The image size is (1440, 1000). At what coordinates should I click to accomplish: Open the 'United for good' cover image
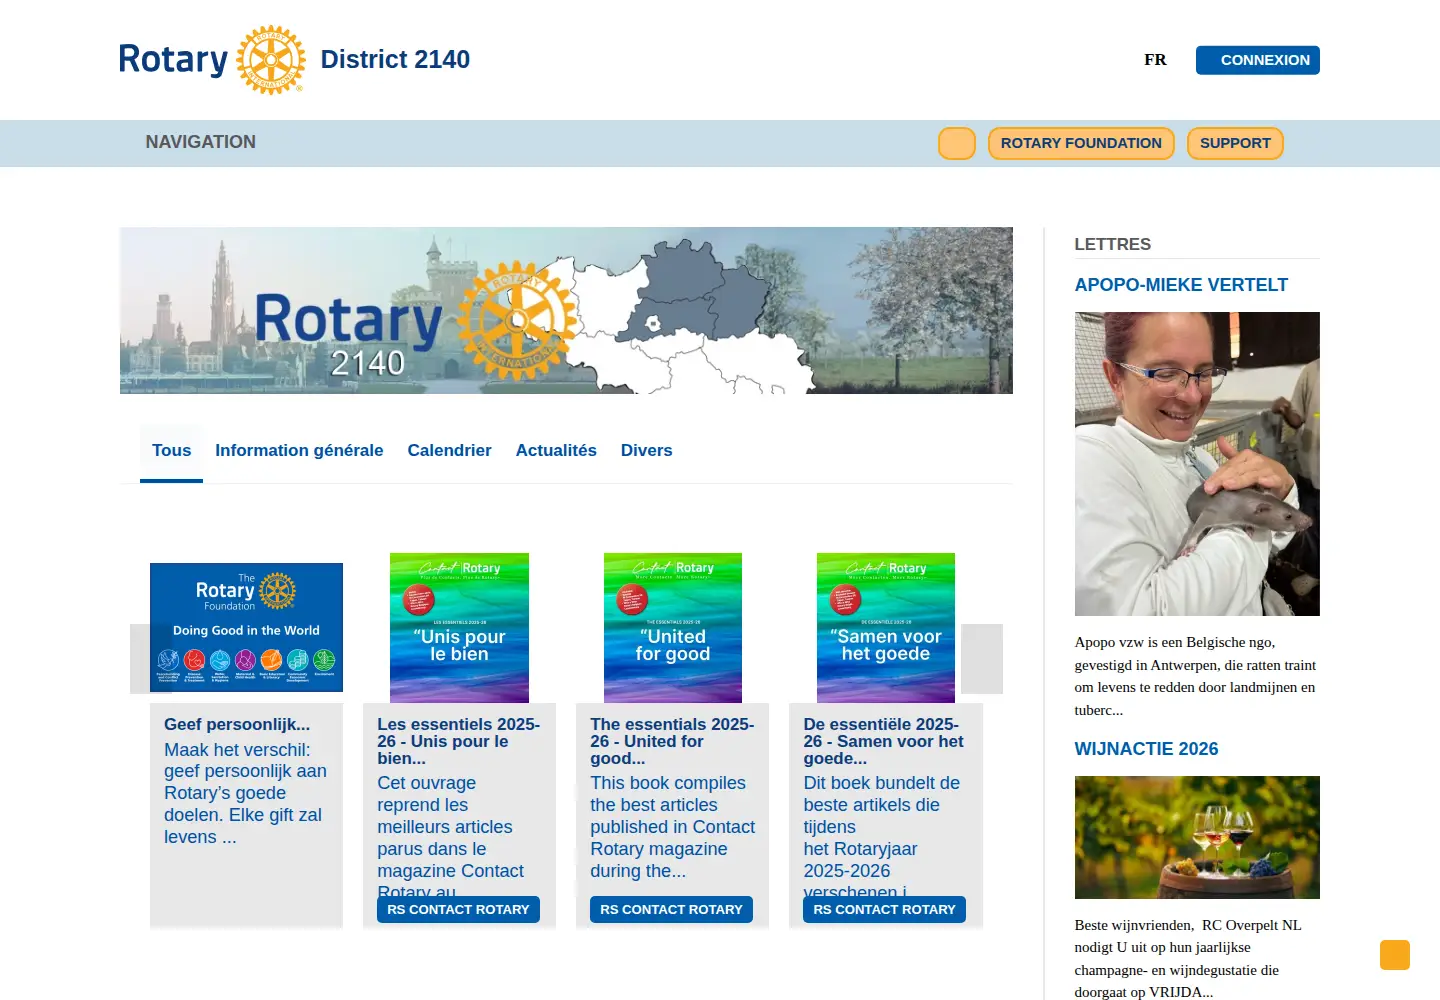[x=673, y=628]
